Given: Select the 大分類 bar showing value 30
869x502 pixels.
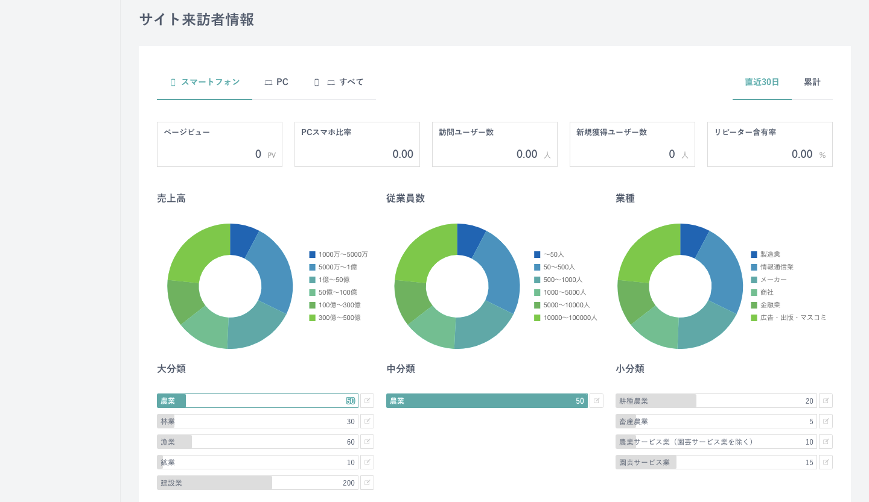Looking at the screenshot, I should coord(258,421).
